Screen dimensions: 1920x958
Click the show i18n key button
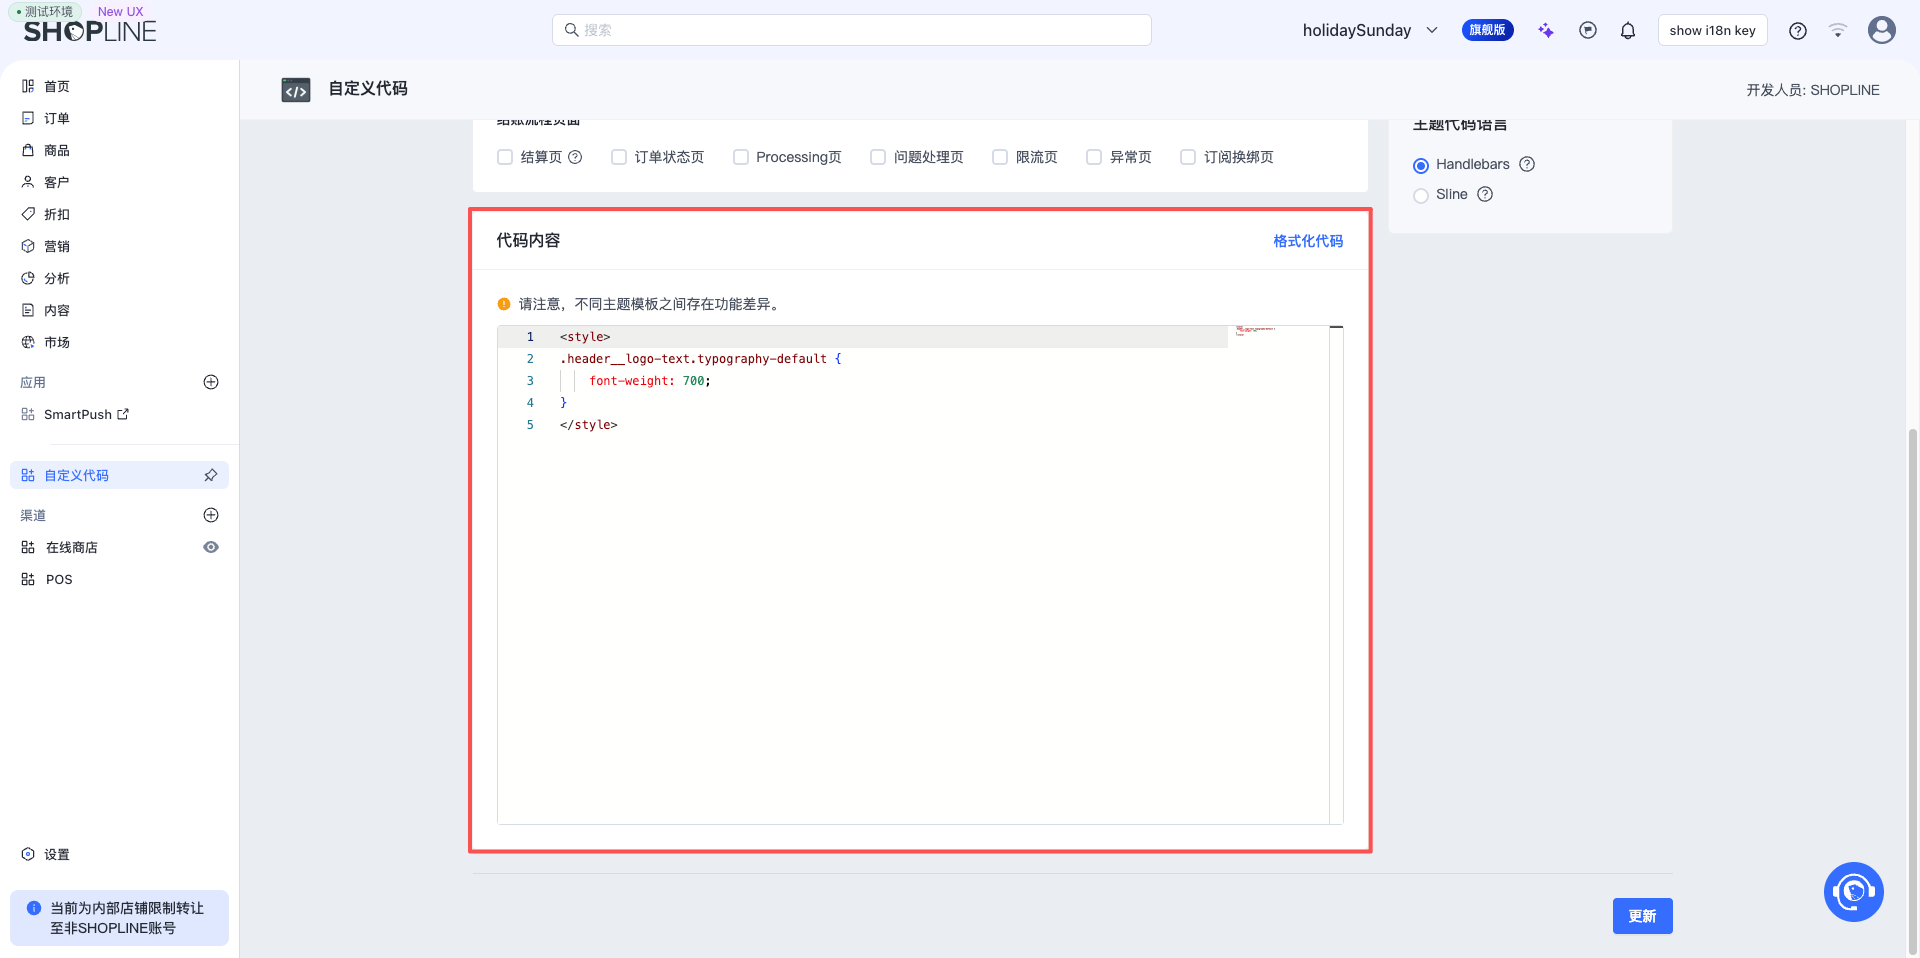pos(1712,30)
